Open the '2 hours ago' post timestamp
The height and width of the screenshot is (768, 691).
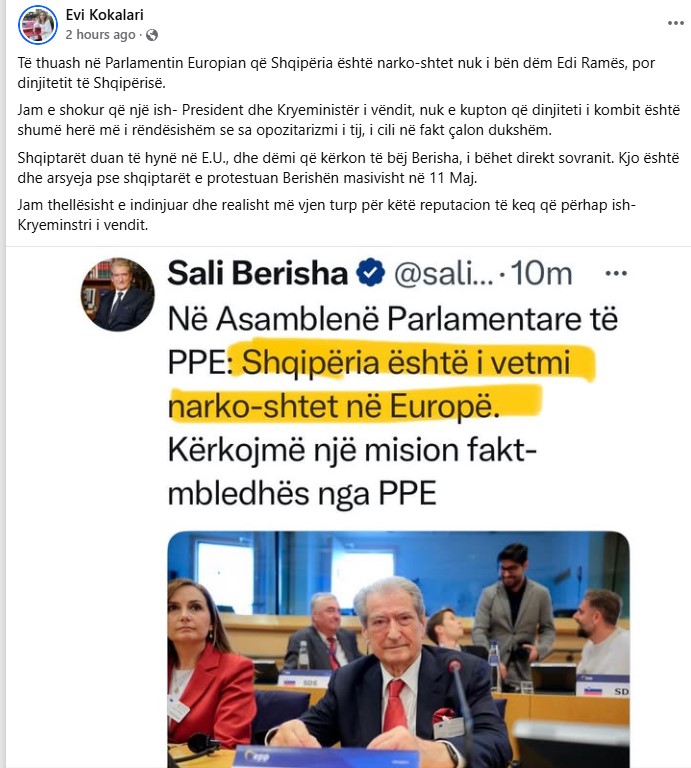pyautogui.click(x=100, y=35)
